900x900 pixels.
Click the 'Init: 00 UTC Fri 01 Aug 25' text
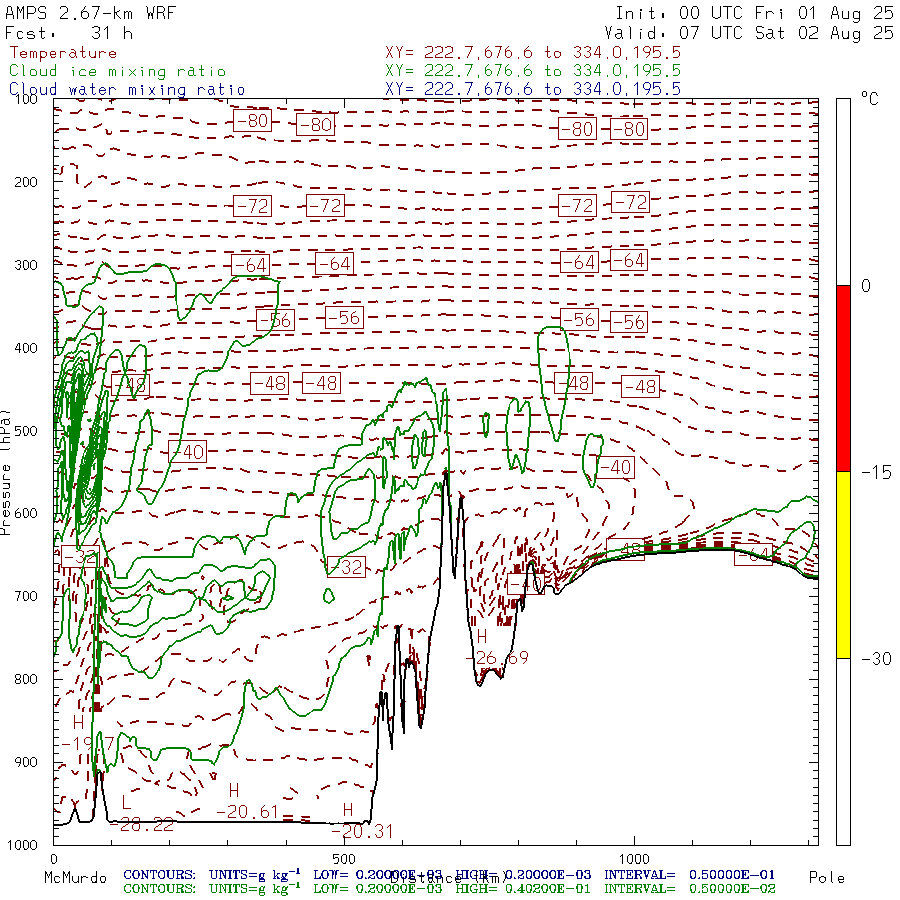click(x=754, y=13)
